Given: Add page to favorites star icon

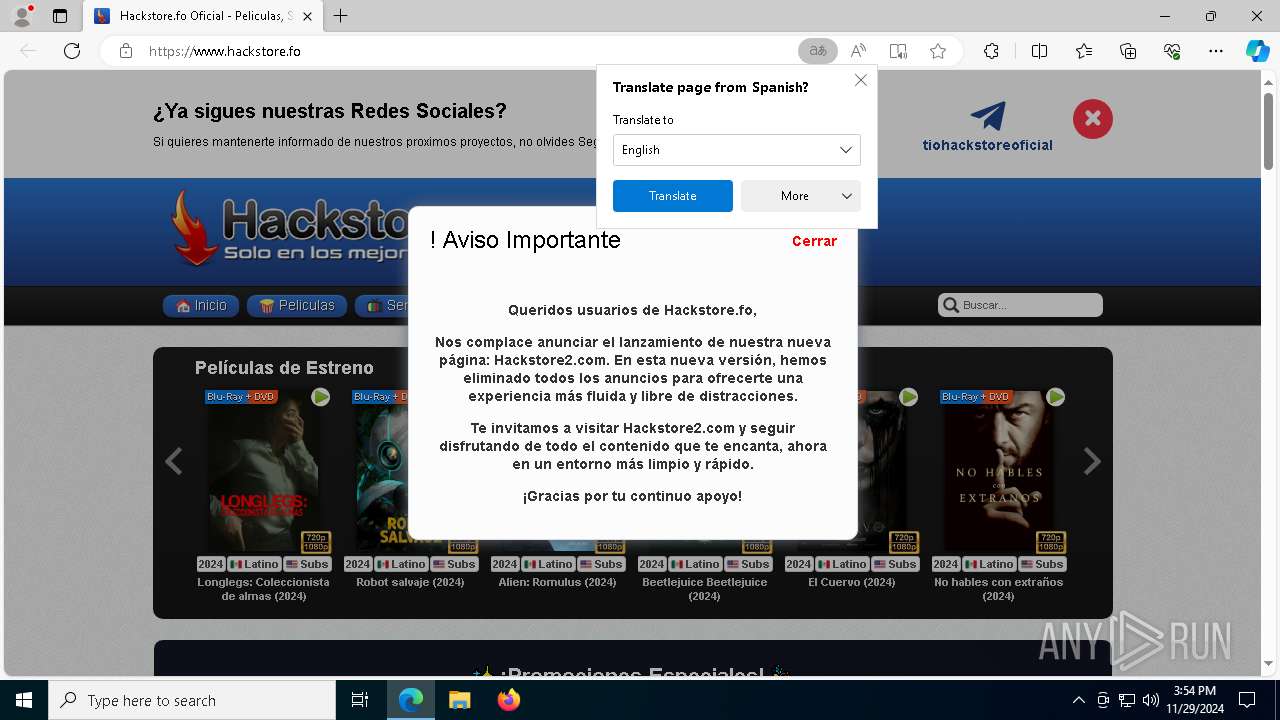Looking at the screenshot, I should (938, 51).
